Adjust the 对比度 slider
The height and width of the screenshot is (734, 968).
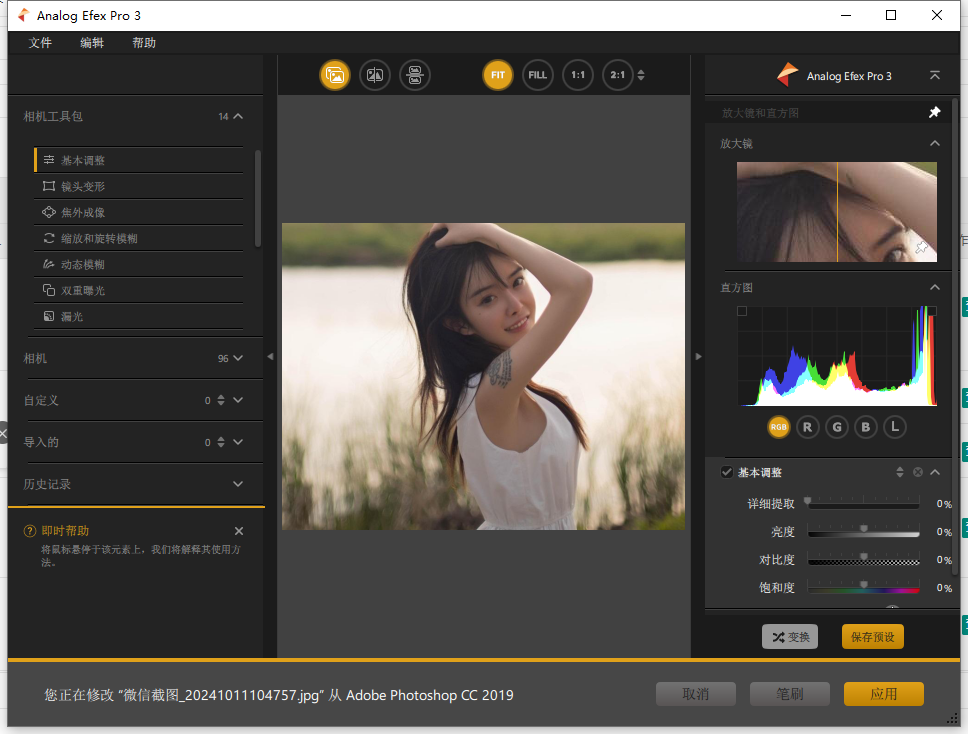point(863,560)
